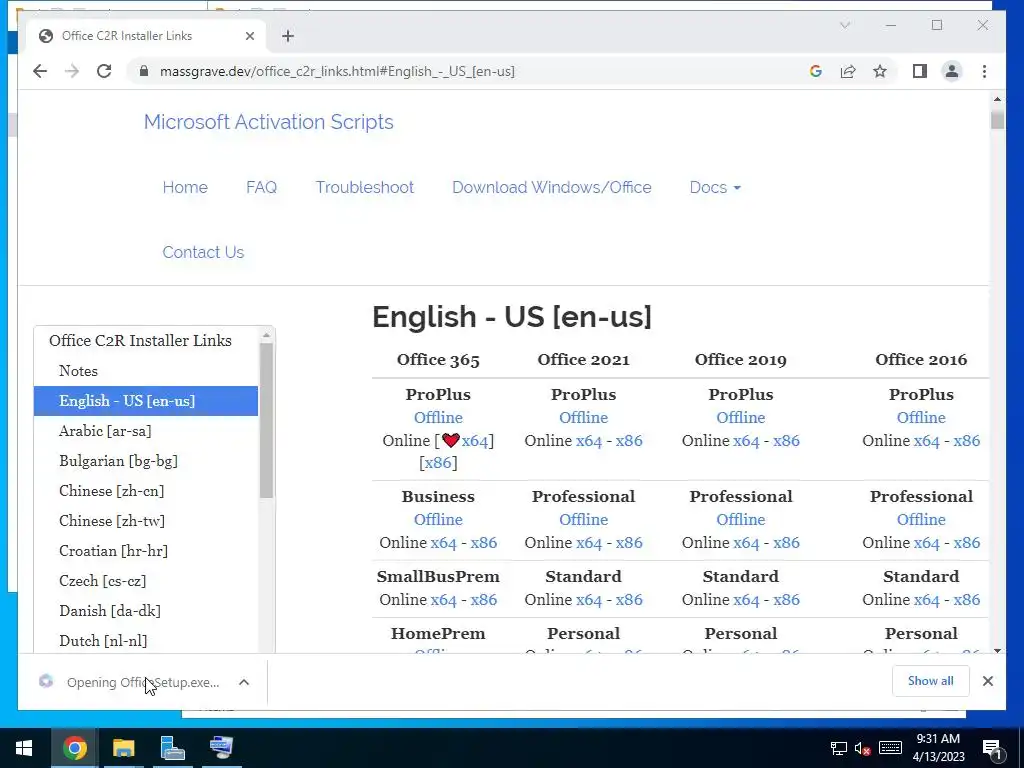
Task: Open Microsoft Activation Scripts home title
Action: [x=268, y=122]
